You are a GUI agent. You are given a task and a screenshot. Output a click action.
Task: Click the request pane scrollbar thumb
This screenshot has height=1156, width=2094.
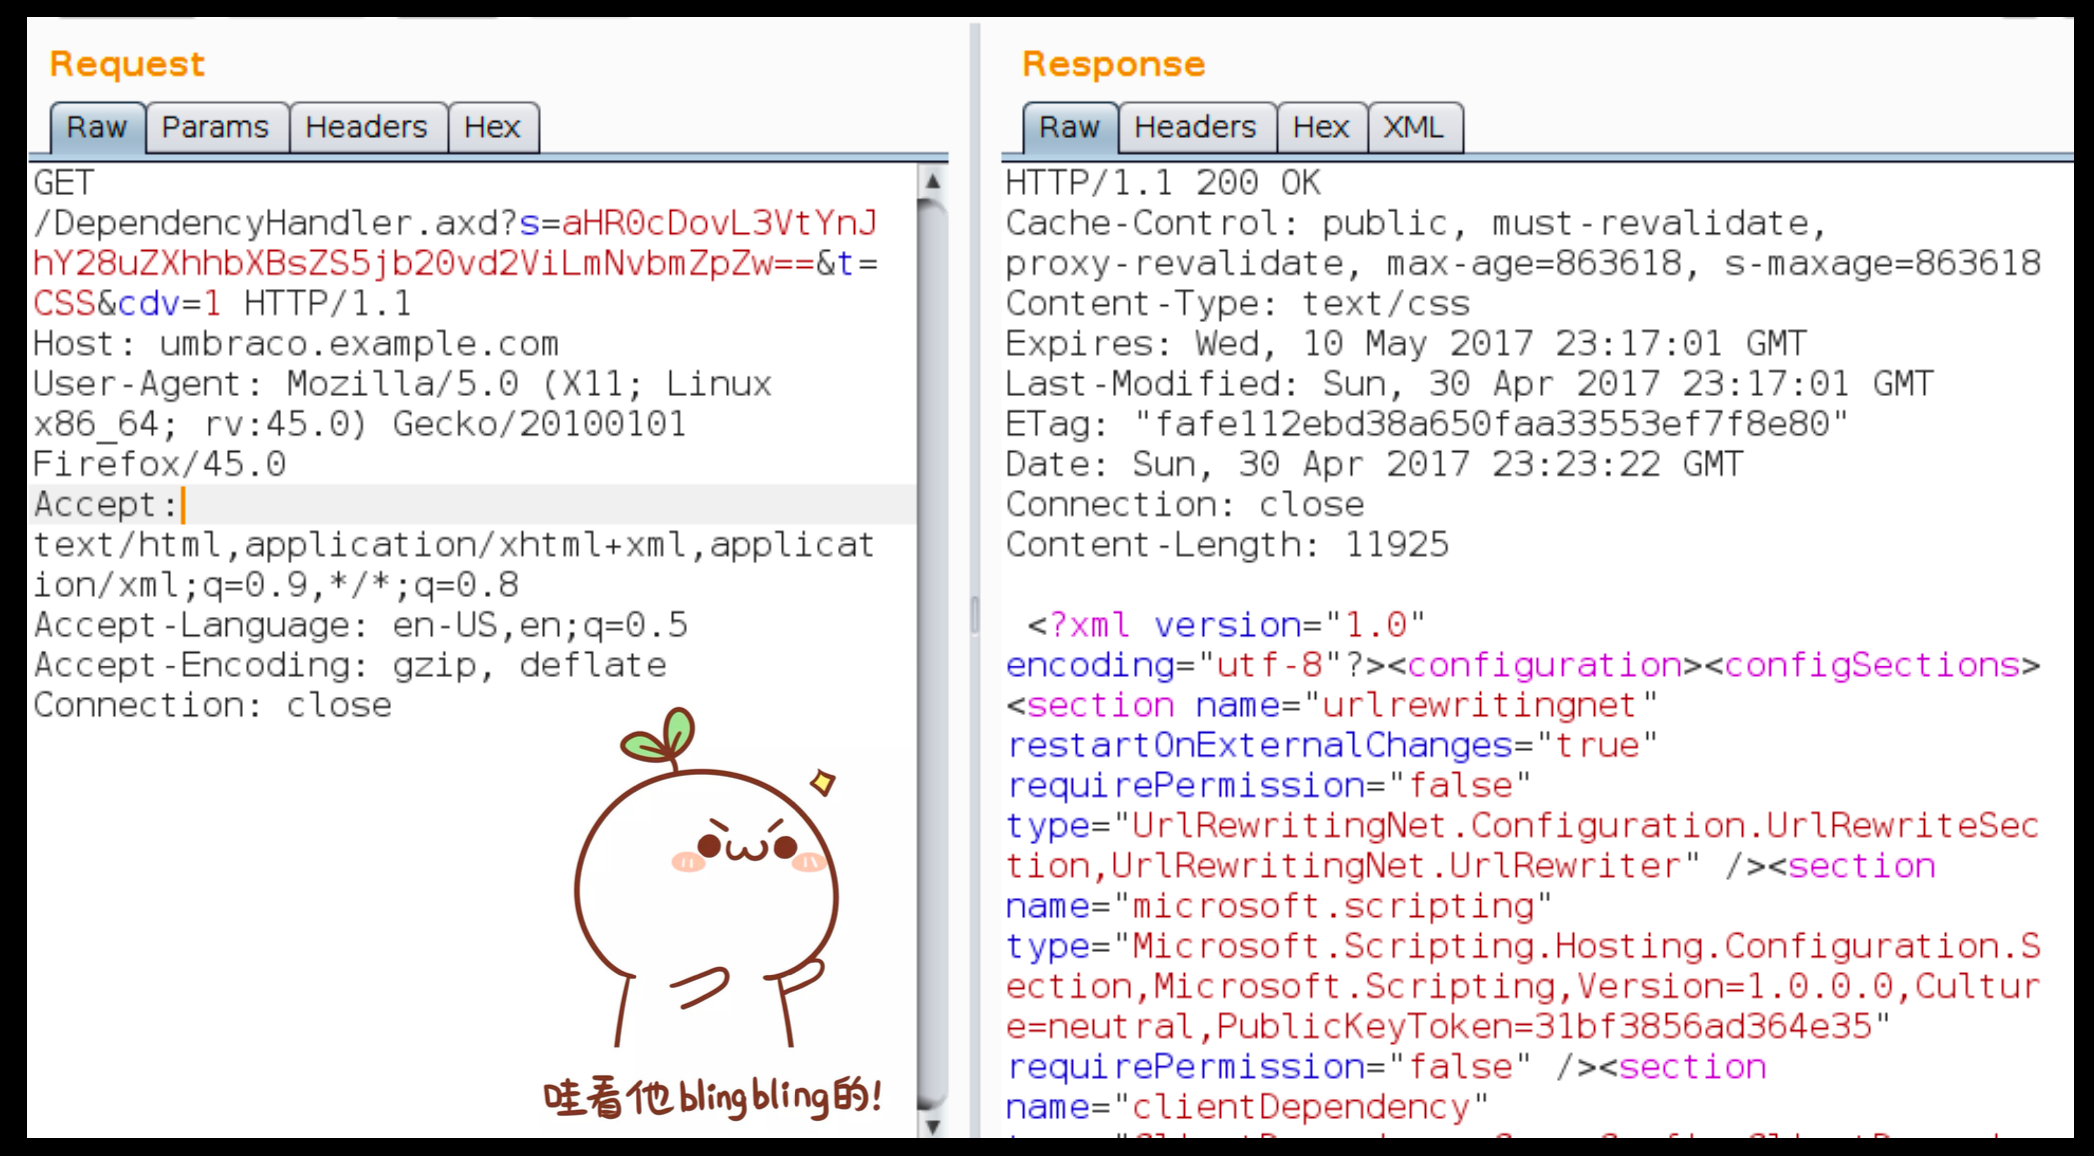[x=932, y=650]
